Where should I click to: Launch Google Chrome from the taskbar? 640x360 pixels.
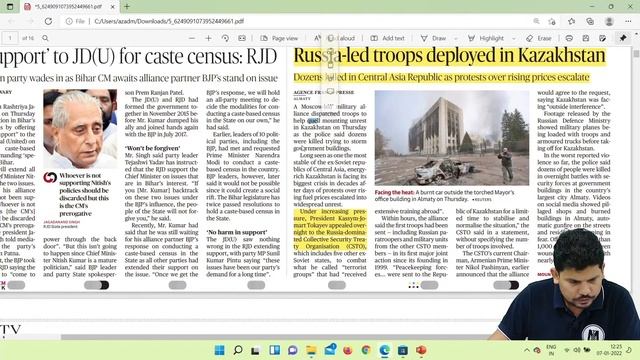pos(366,350)
